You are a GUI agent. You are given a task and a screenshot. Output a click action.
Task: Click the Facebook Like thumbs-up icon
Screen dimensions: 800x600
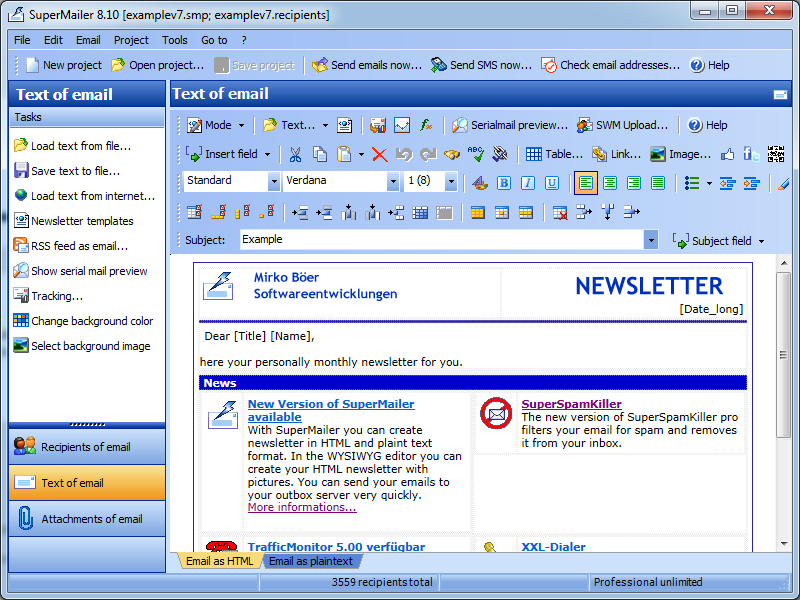727,154
